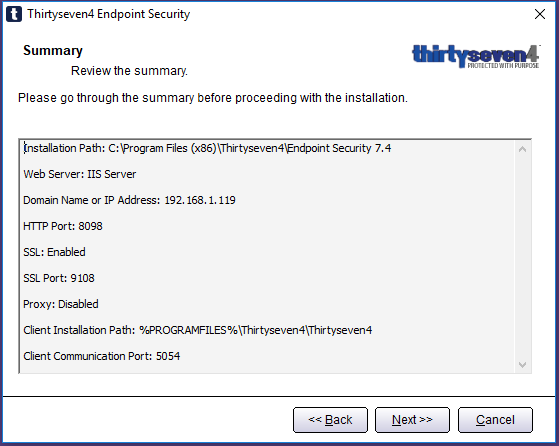Viewport: 559px width, 446px height.
Task: Go to the next installation step
Action: 412,420
